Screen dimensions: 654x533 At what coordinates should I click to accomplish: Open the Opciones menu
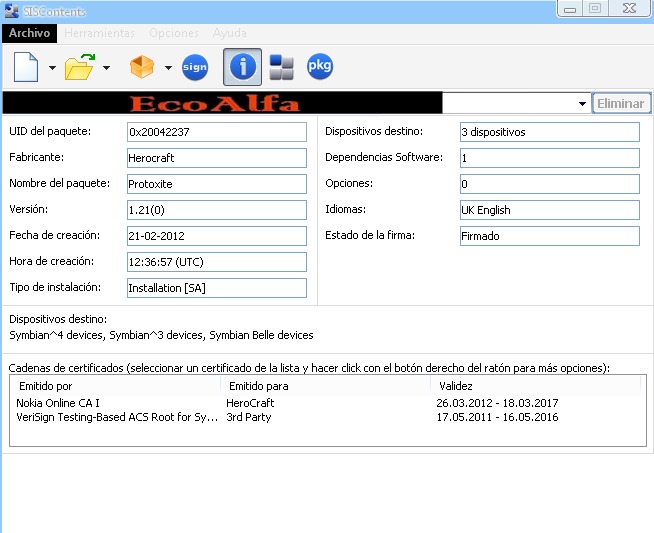[174, 33]
